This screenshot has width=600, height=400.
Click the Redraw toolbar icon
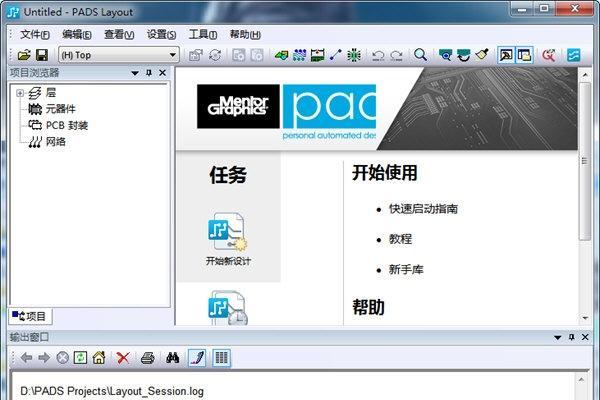463,55
